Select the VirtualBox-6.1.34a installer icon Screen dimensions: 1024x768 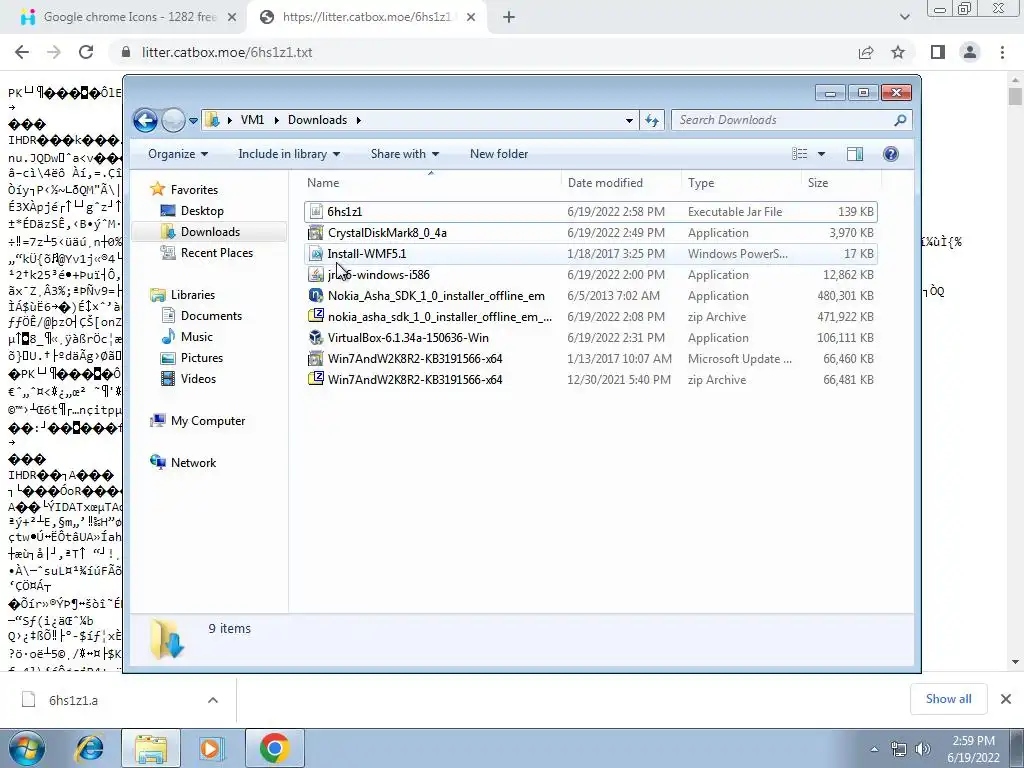click(x=316, y=338)
